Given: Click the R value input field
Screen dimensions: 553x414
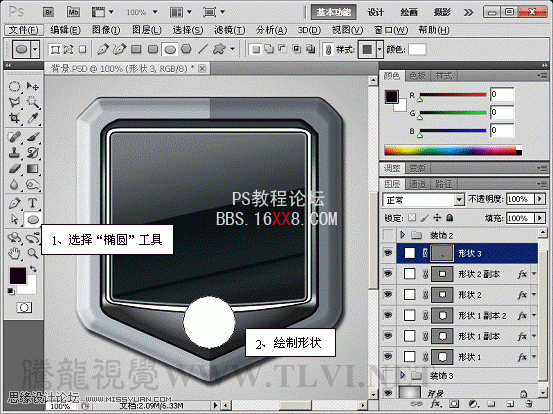Looking at the screenshot, I should pyautogui.click(x=502, y=95).
